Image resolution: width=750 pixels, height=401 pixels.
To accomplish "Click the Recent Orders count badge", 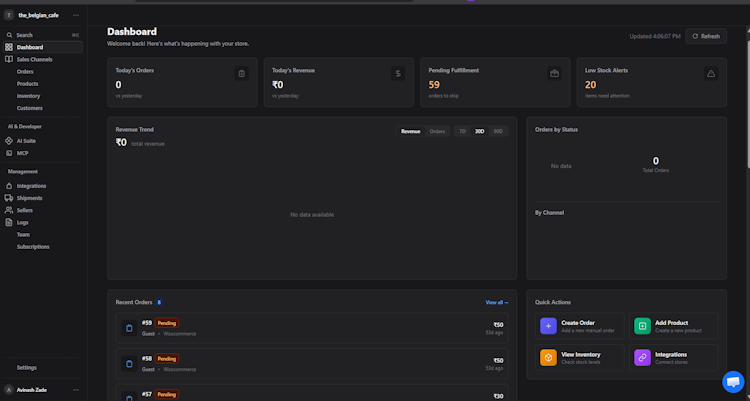I will coord(159,302).
